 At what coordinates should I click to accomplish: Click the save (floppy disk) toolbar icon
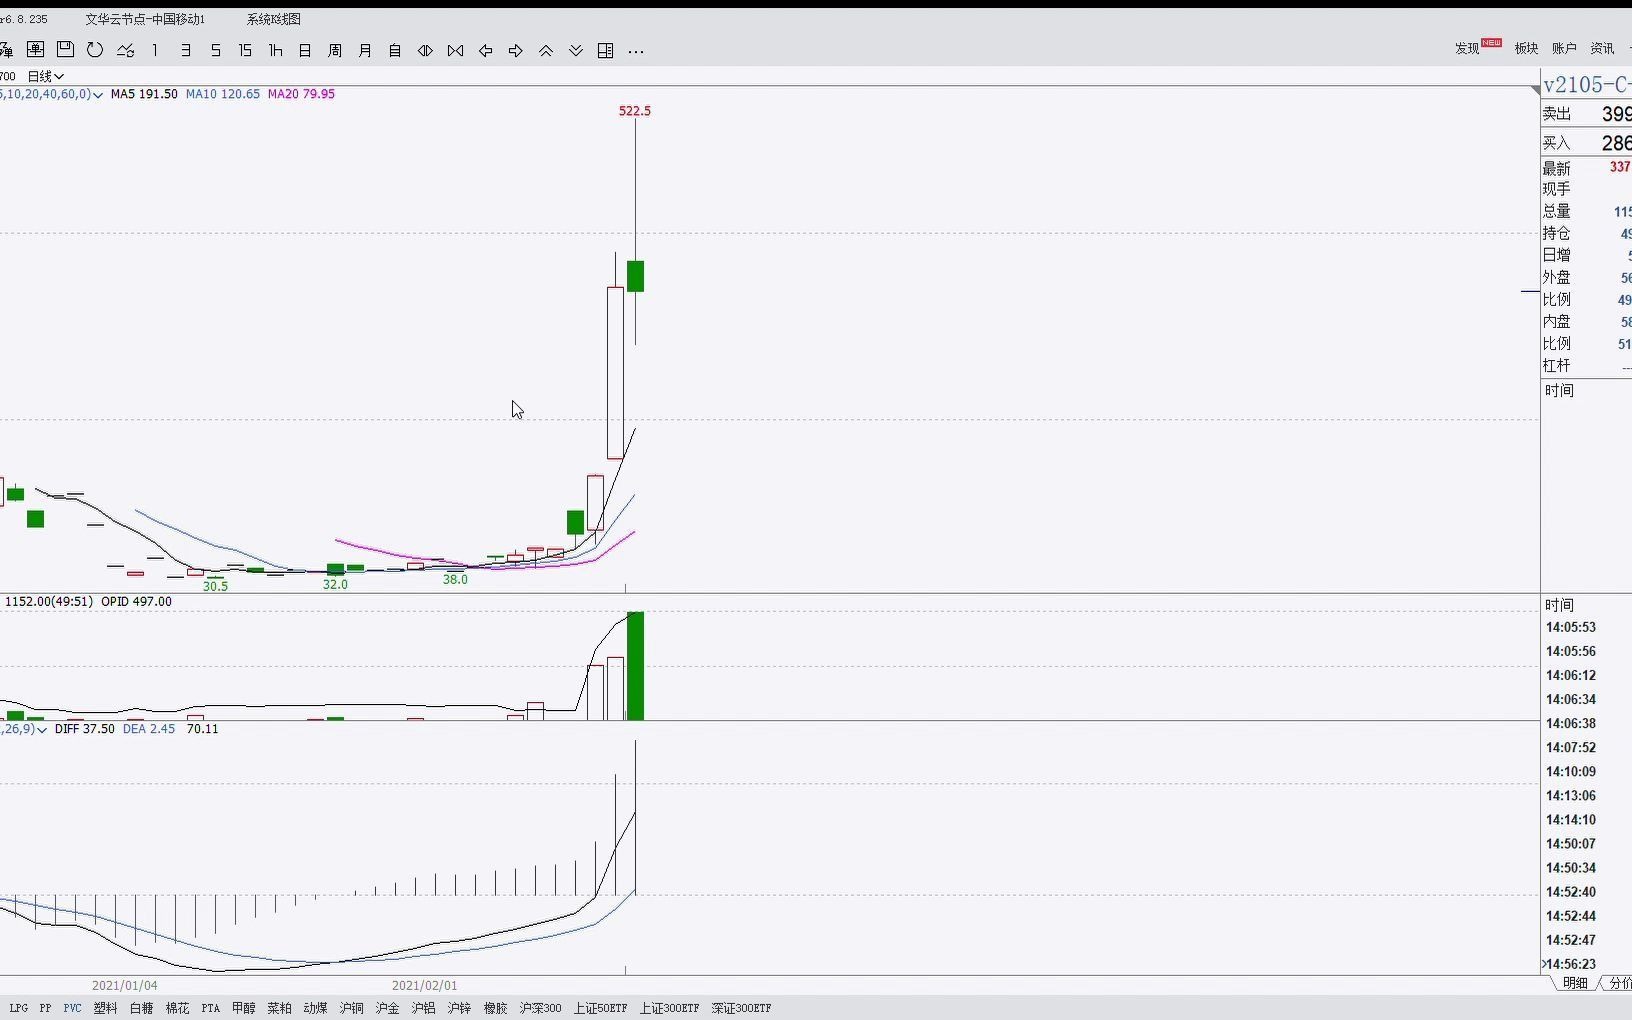coord(65,50)
